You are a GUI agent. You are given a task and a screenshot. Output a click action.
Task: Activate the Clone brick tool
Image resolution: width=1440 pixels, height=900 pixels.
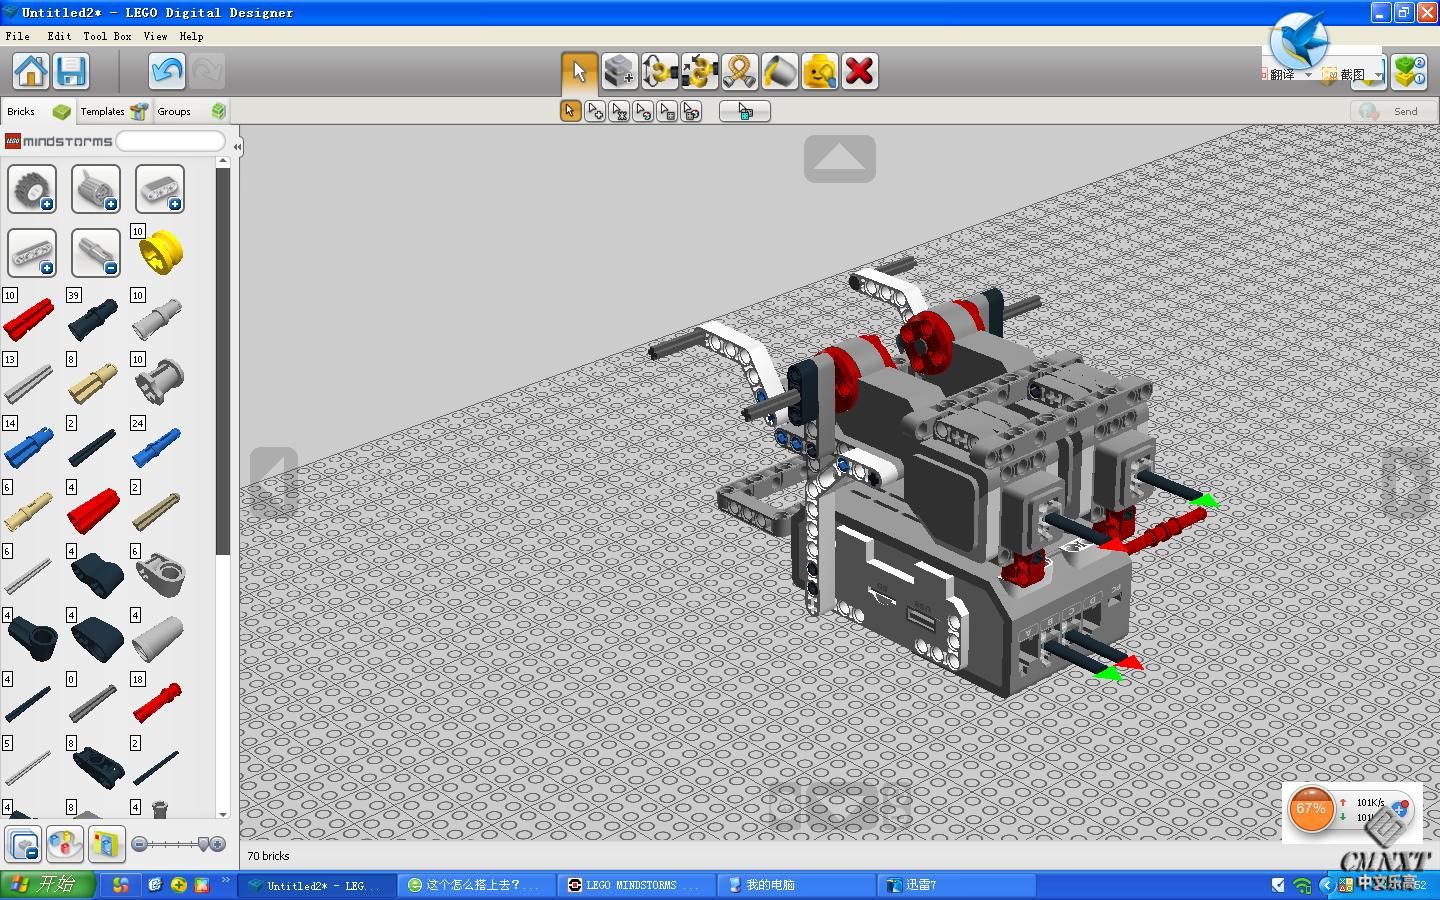tap(620, 72)
